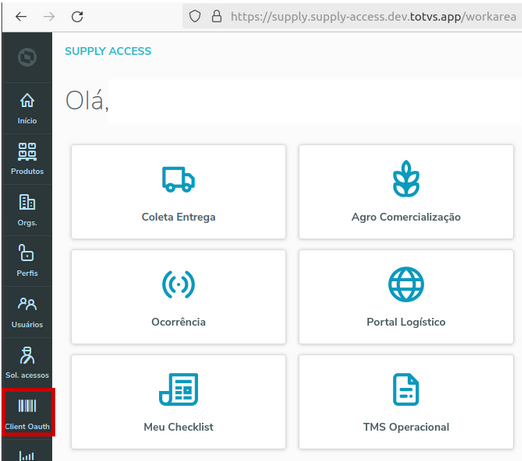Reload the page with the refresh button
The height and width of the screenshot is (461, 522).
point(77,16)
